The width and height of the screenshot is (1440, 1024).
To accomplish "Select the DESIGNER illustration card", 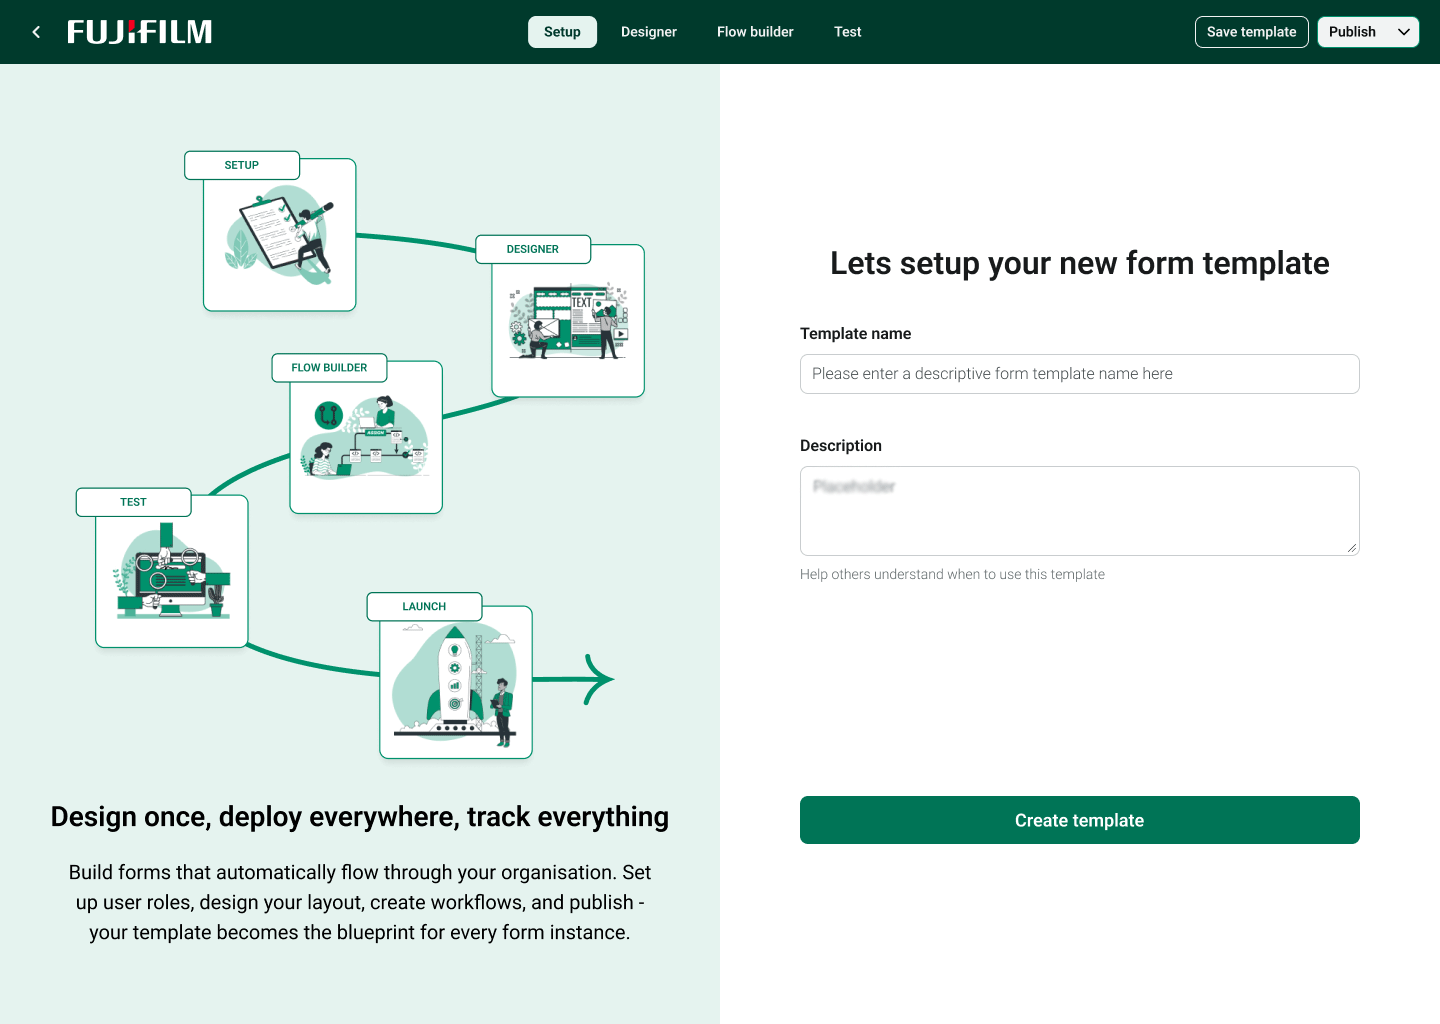I will pos(567,320).
